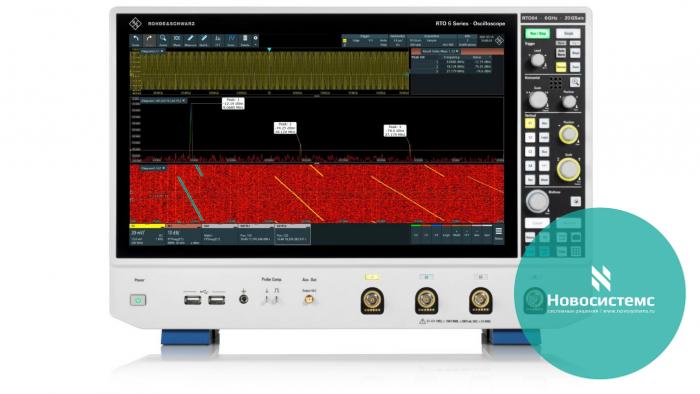Select the Zoom magnifier tool
Screen dimensions: 700x394
[x=163, y=40]
